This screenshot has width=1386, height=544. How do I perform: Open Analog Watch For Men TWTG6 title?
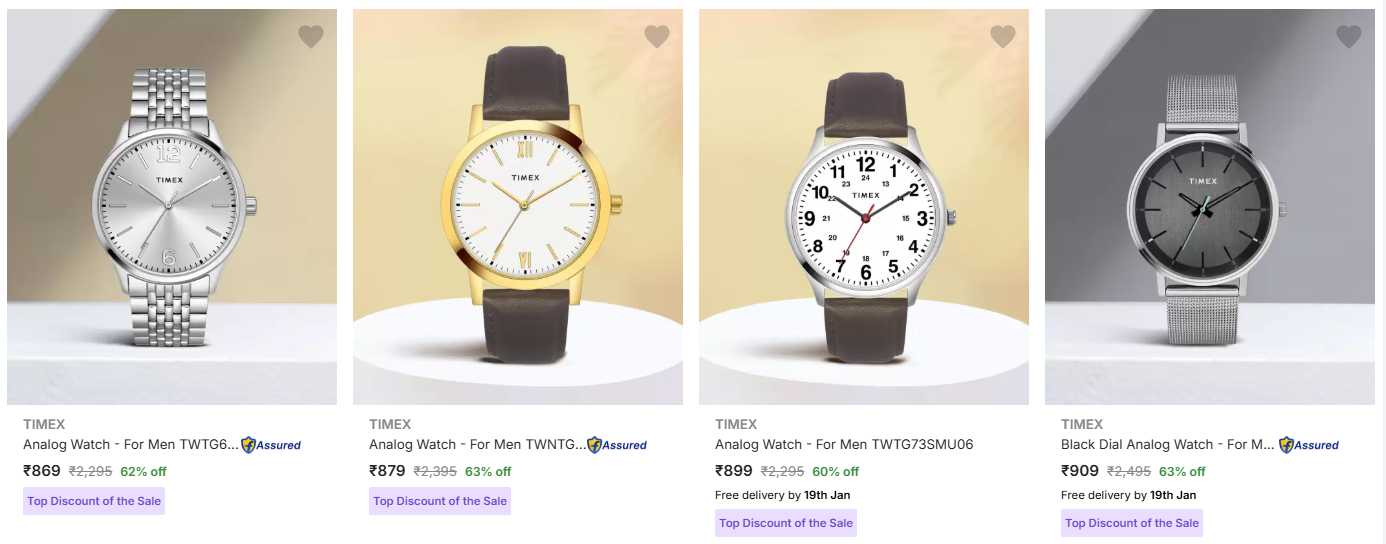click(x=131, y=444)
